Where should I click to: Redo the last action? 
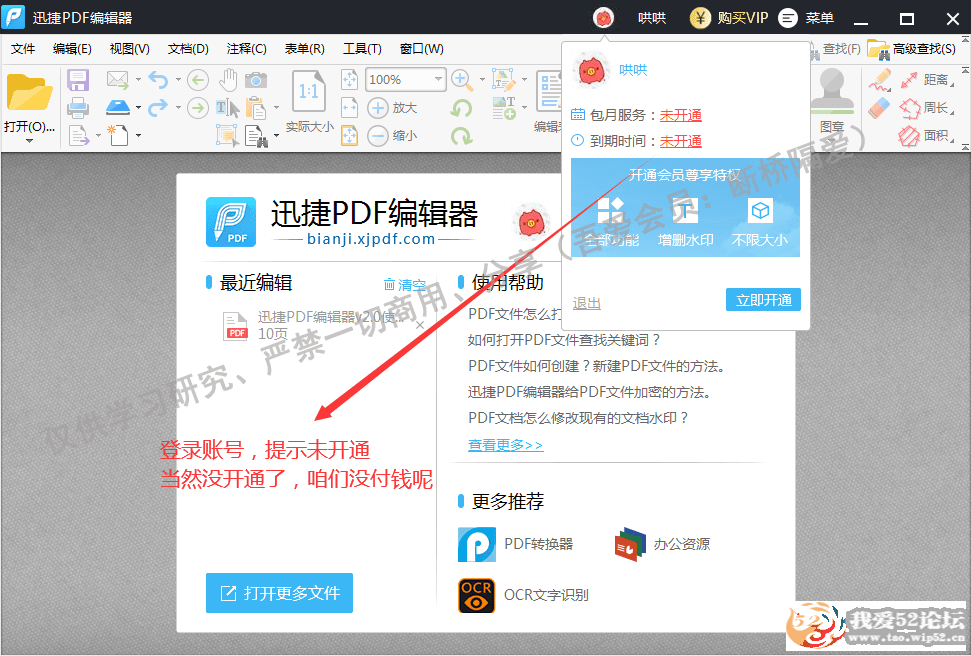click(x=159, y=107)
